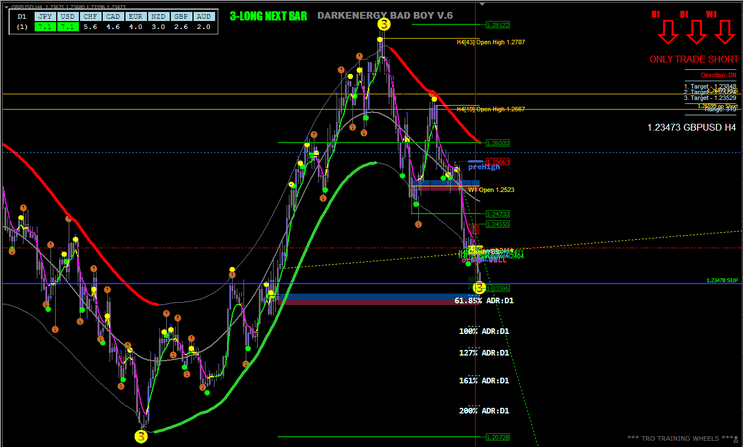Click the 1.20728 price label at bottom
Screen dimensions: 743x447
tap(497, 437)
